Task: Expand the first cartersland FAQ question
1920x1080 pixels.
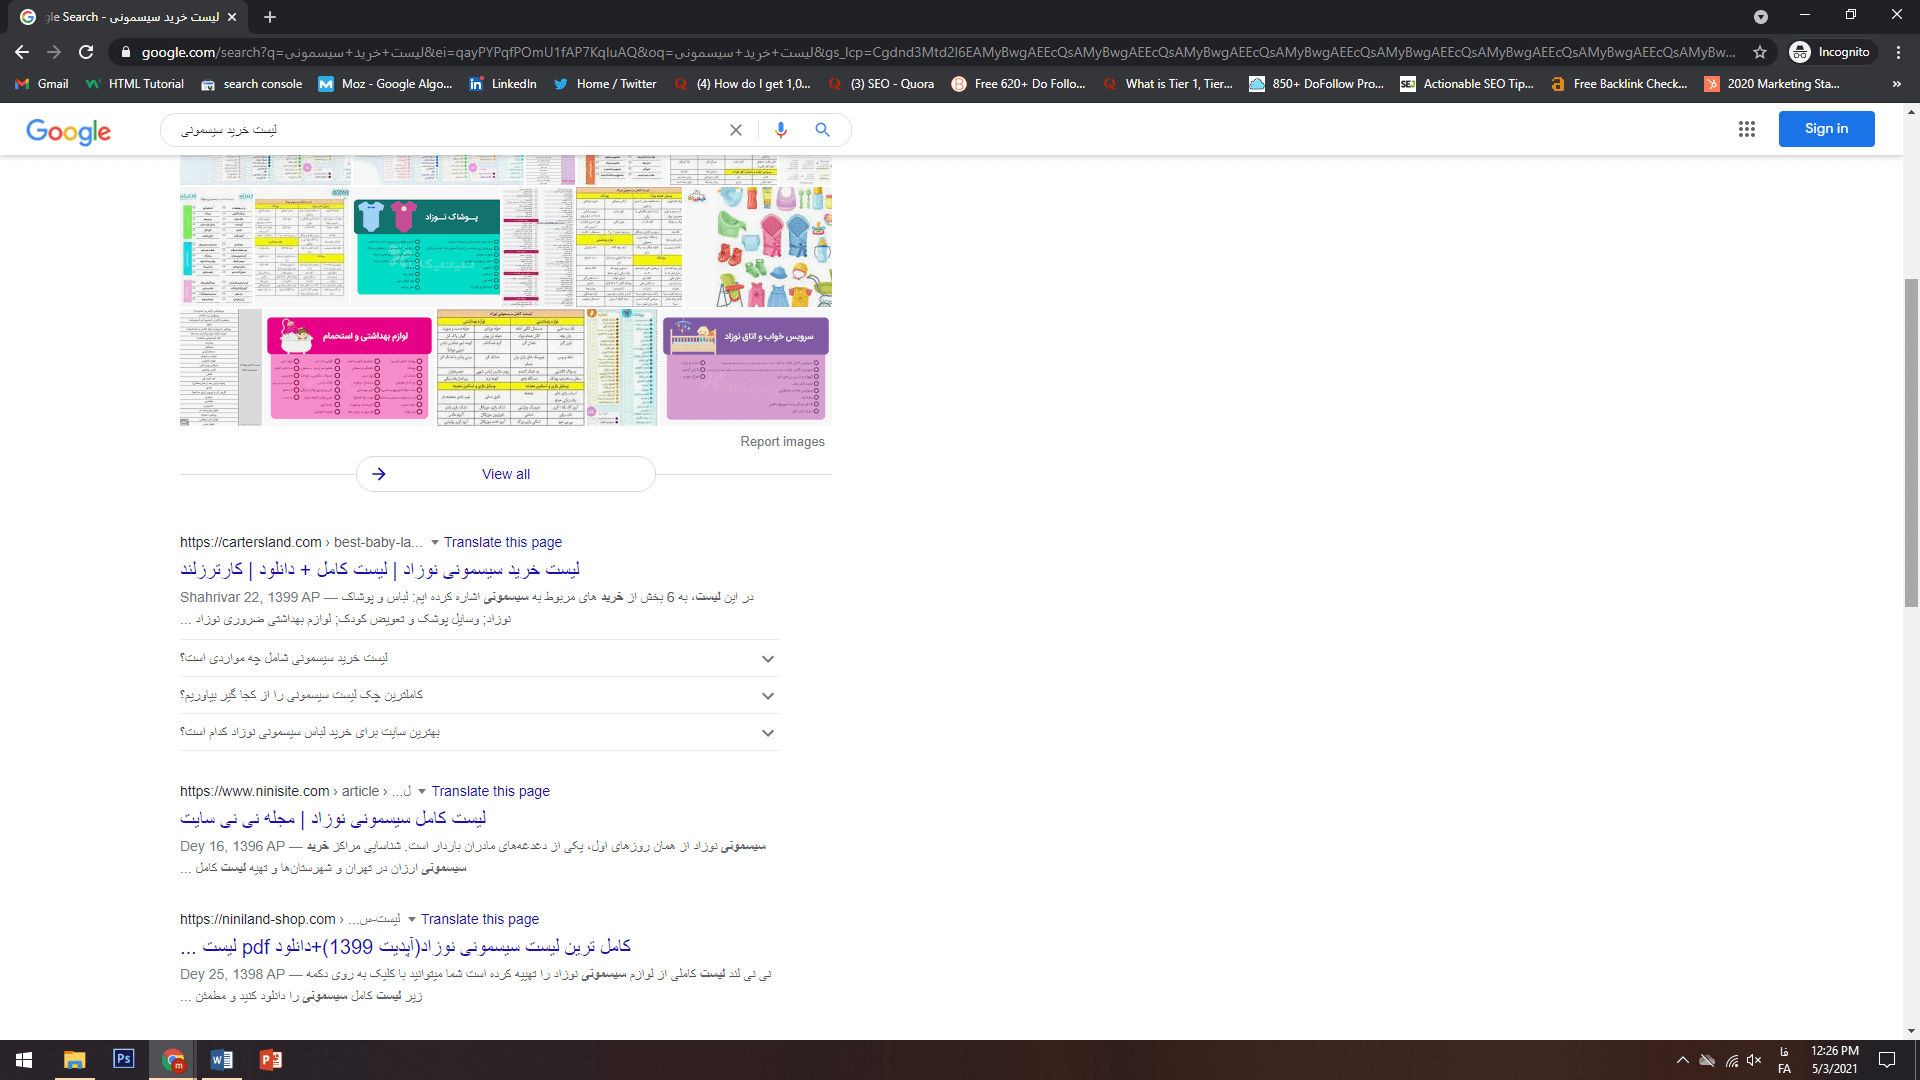Action: [480, 658]
